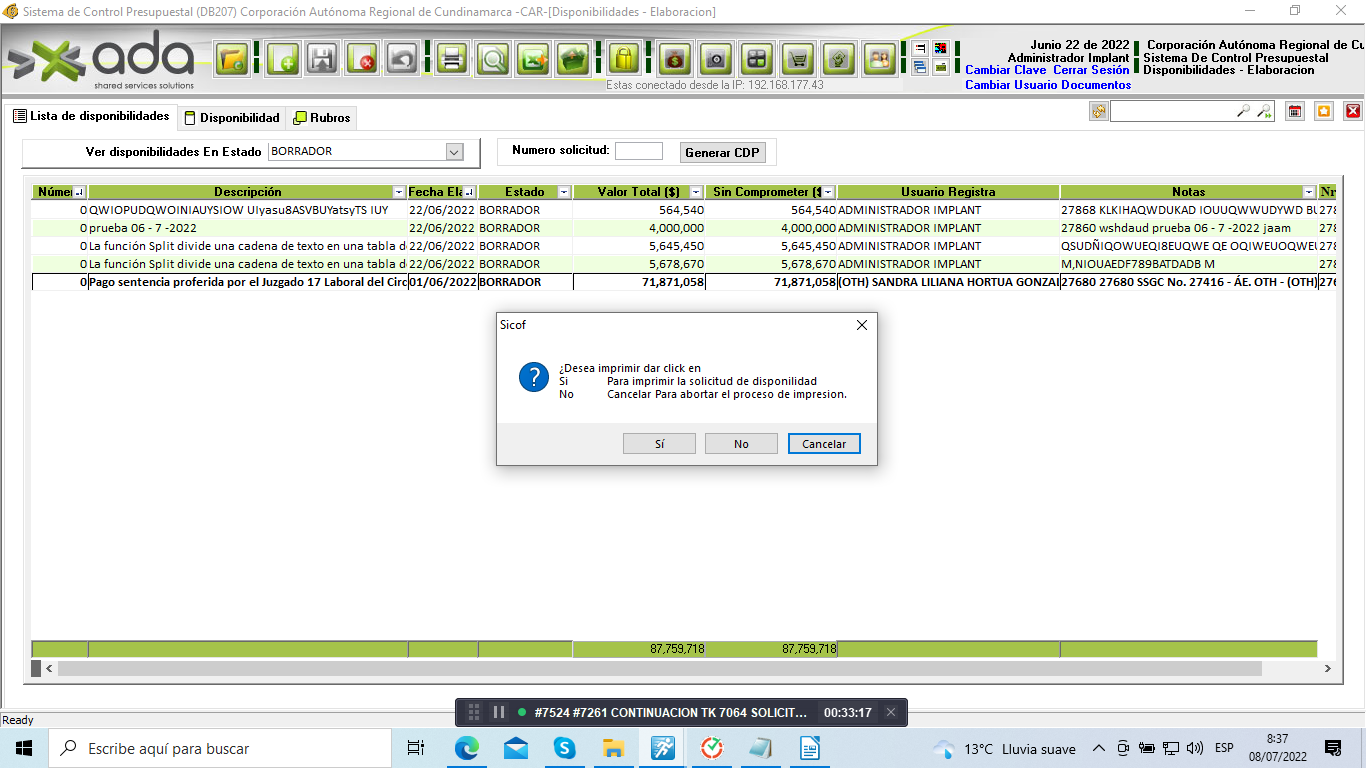Click the padlock toolbar icon
Viewport: 1366px width, 768px height.
pyautogui.click(x=624, y=60)
